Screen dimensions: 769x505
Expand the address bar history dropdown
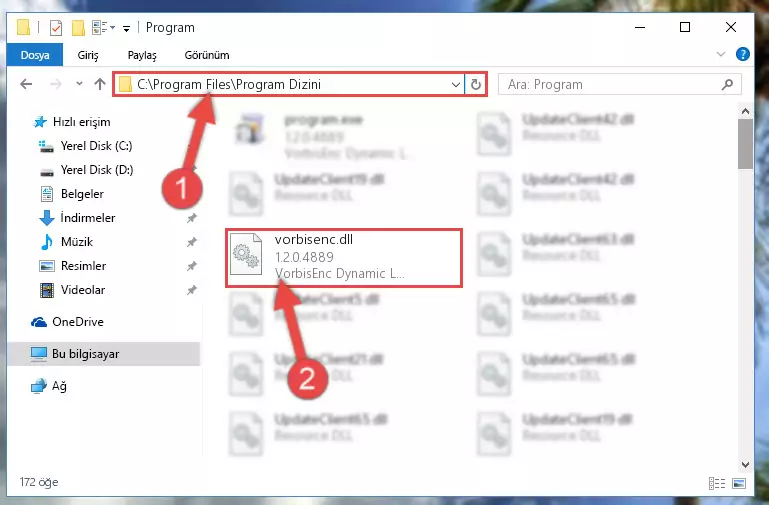(456, 85)
